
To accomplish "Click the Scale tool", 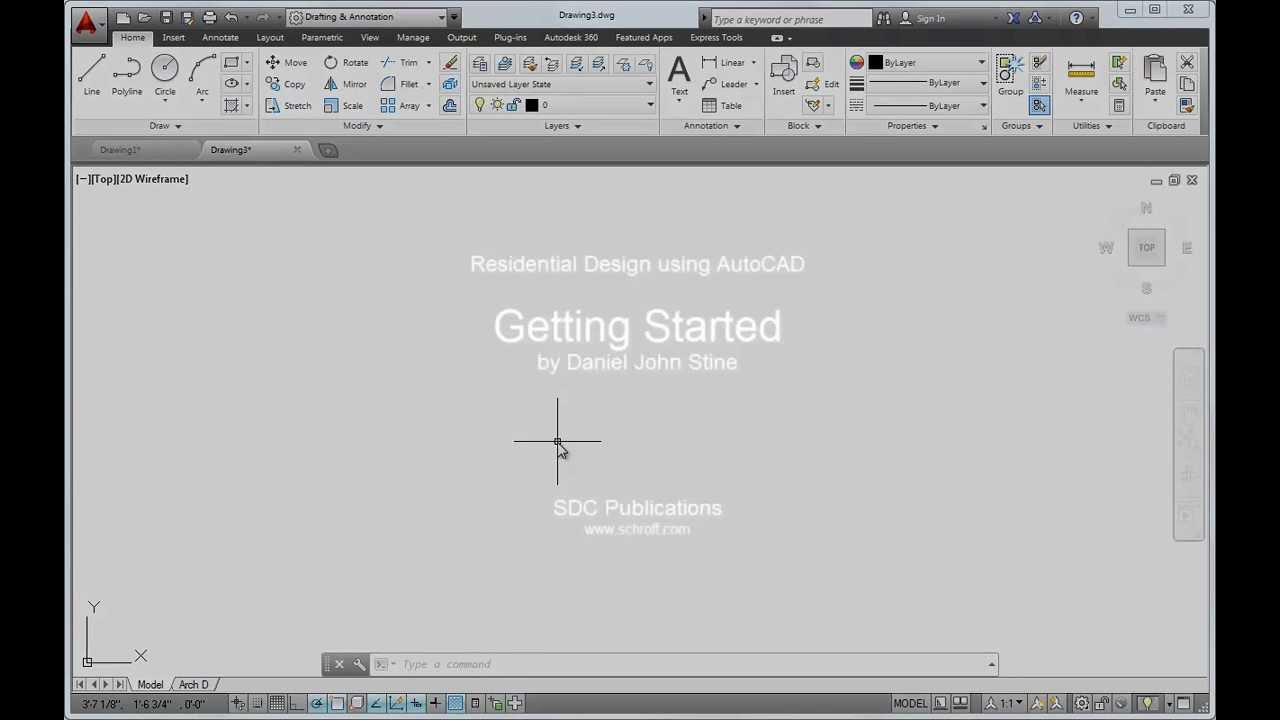I will (x=343, y=106).
